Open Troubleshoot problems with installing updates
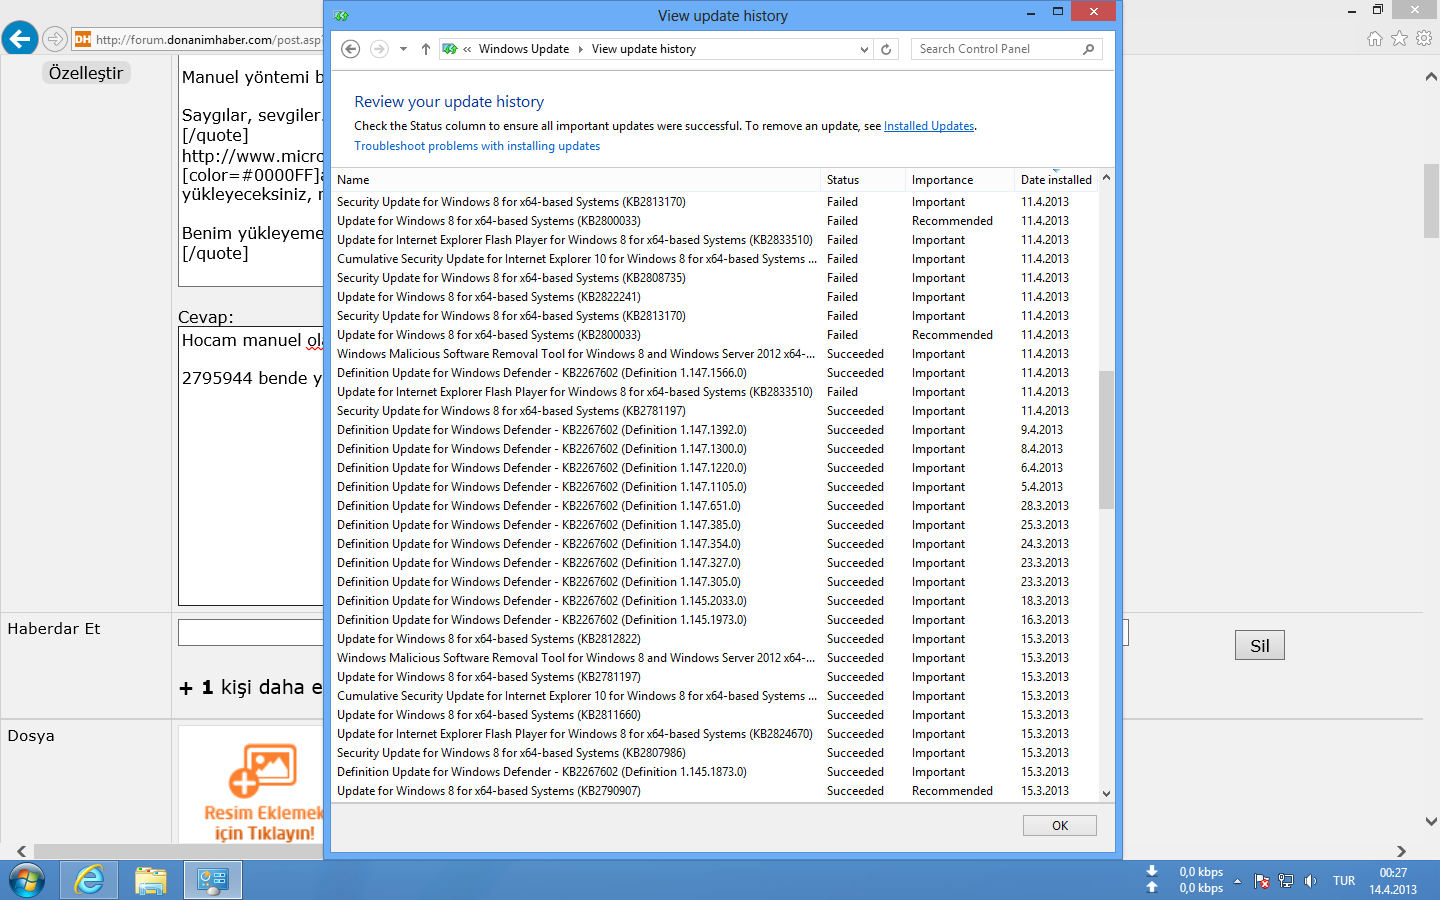 (x=477, y=146)
